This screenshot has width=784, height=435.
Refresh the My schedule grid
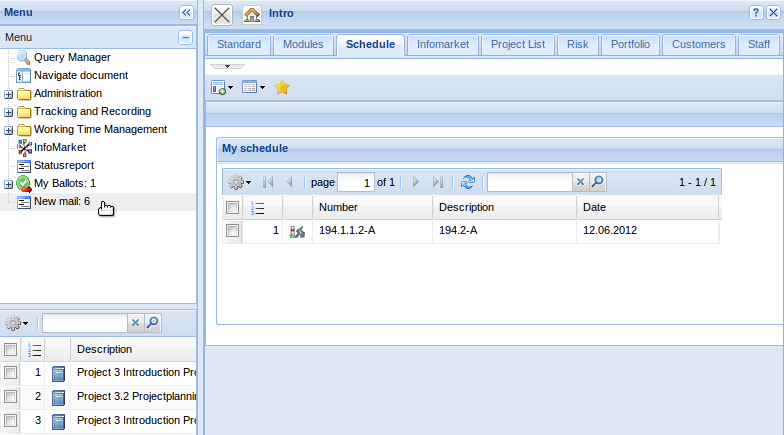tap(468, 182)
